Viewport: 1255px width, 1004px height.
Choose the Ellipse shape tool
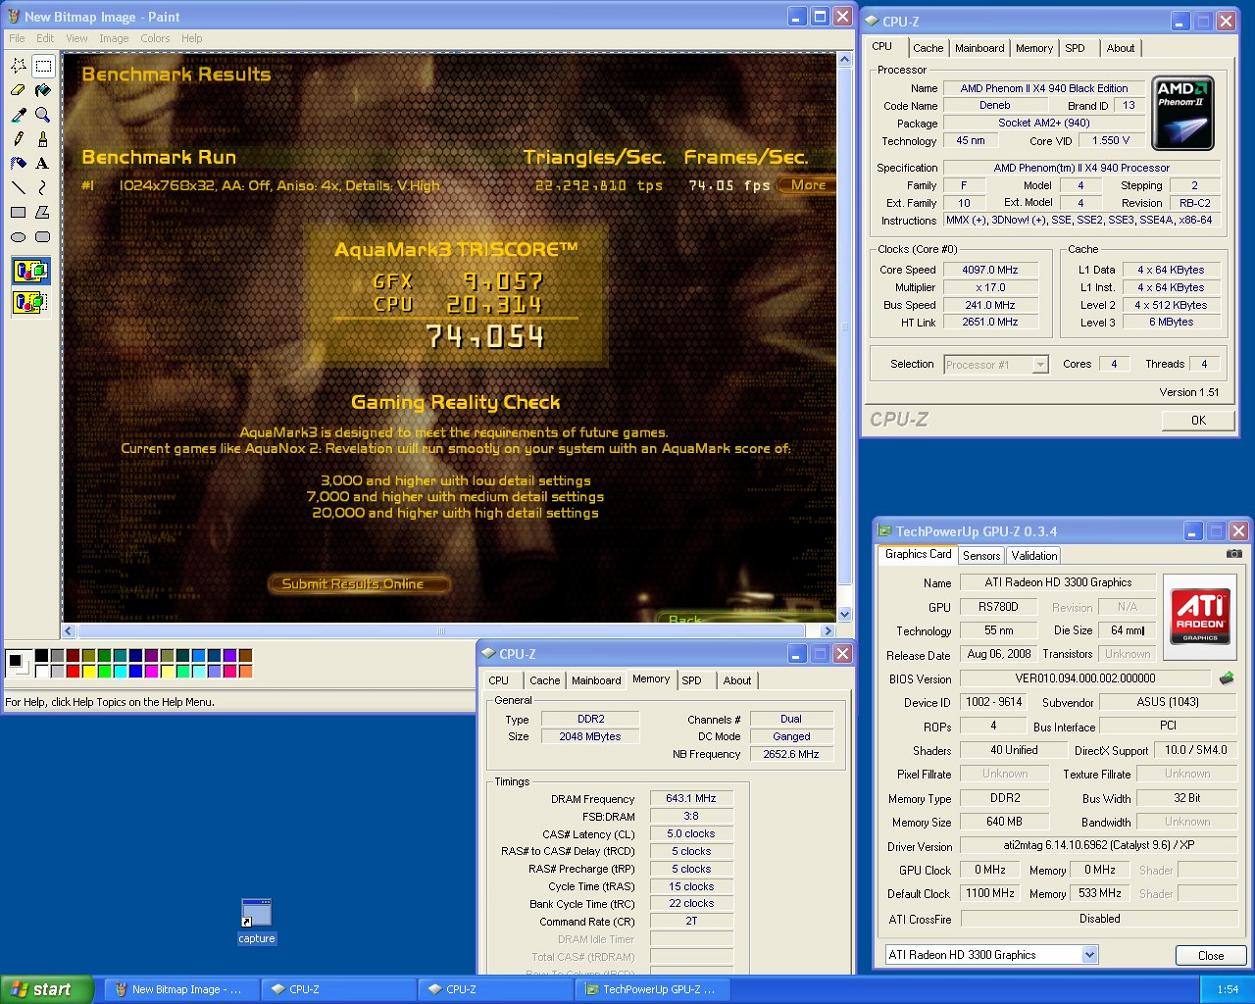tap(18, 237)
